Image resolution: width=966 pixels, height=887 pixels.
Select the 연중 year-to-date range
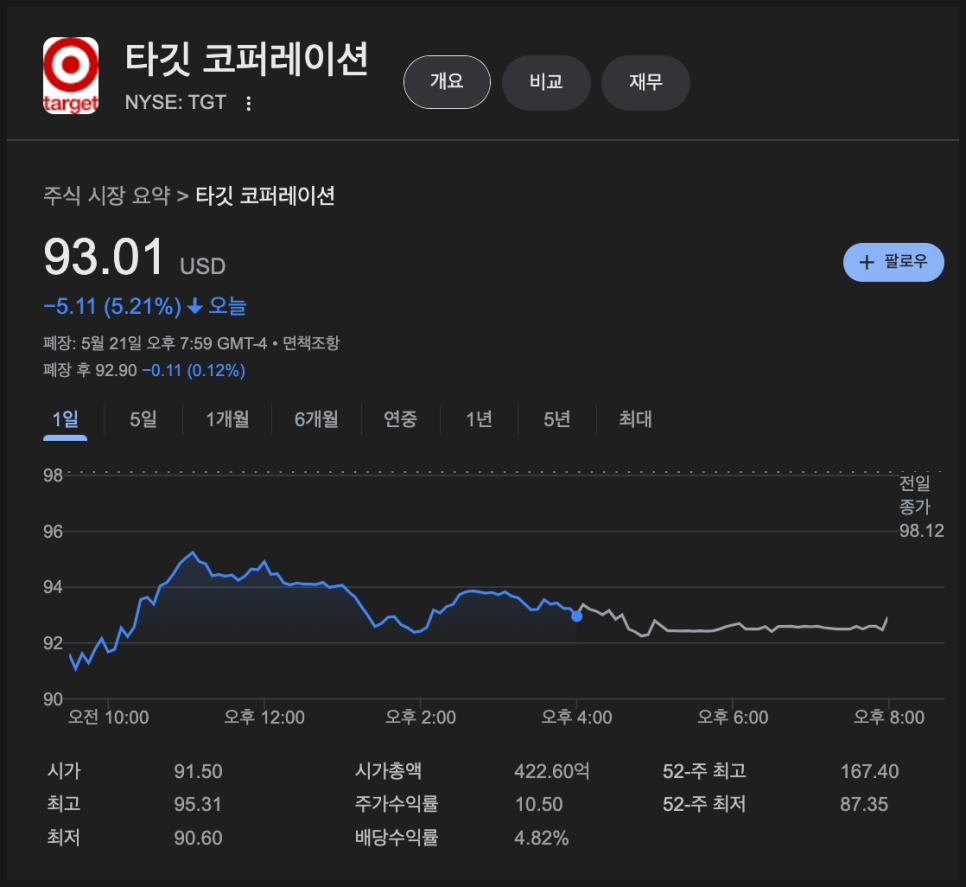coord(400,419)
